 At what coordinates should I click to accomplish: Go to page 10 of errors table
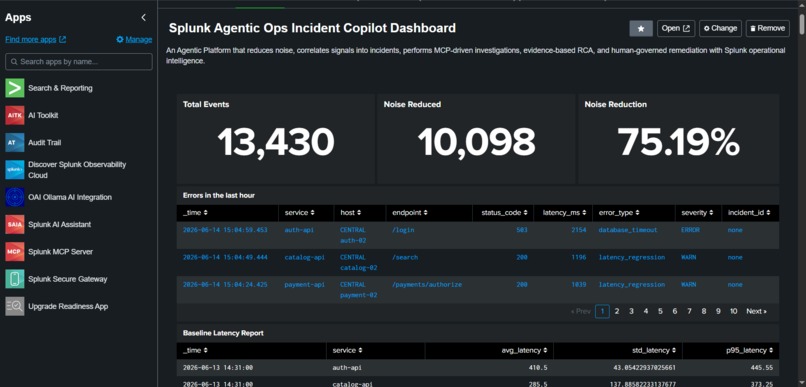point(734,311)
